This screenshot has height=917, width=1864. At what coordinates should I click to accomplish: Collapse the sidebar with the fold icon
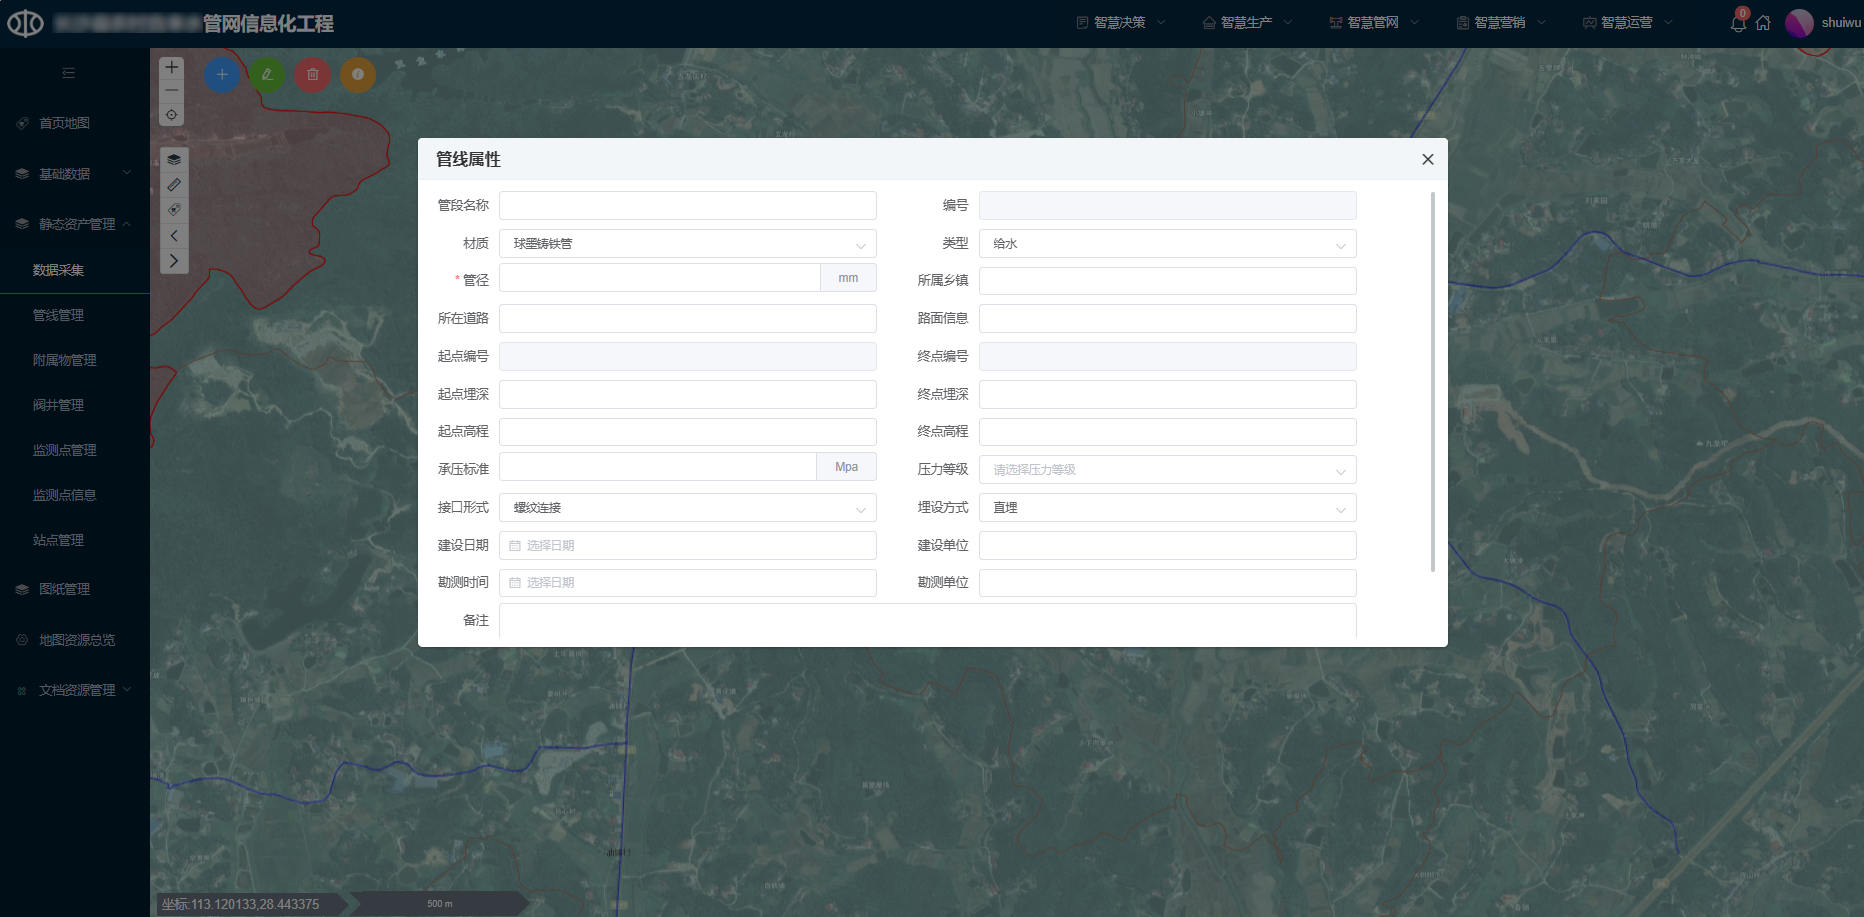click(x=69, y=73)
